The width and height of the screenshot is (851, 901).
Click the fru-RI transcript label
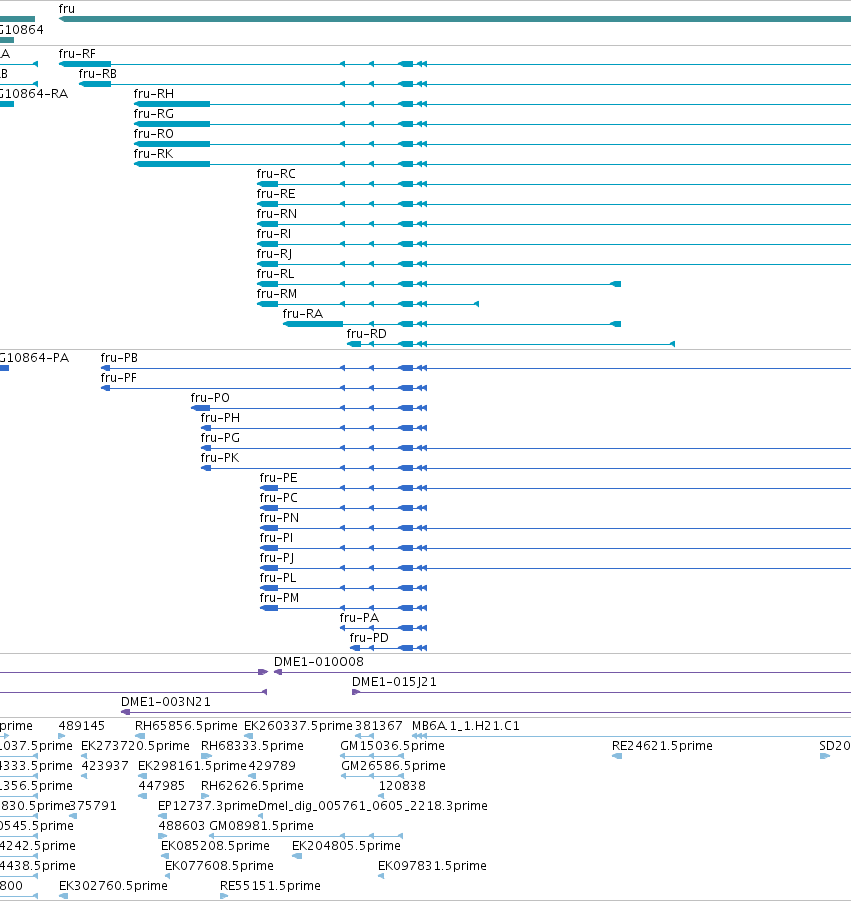click(274, 234)
